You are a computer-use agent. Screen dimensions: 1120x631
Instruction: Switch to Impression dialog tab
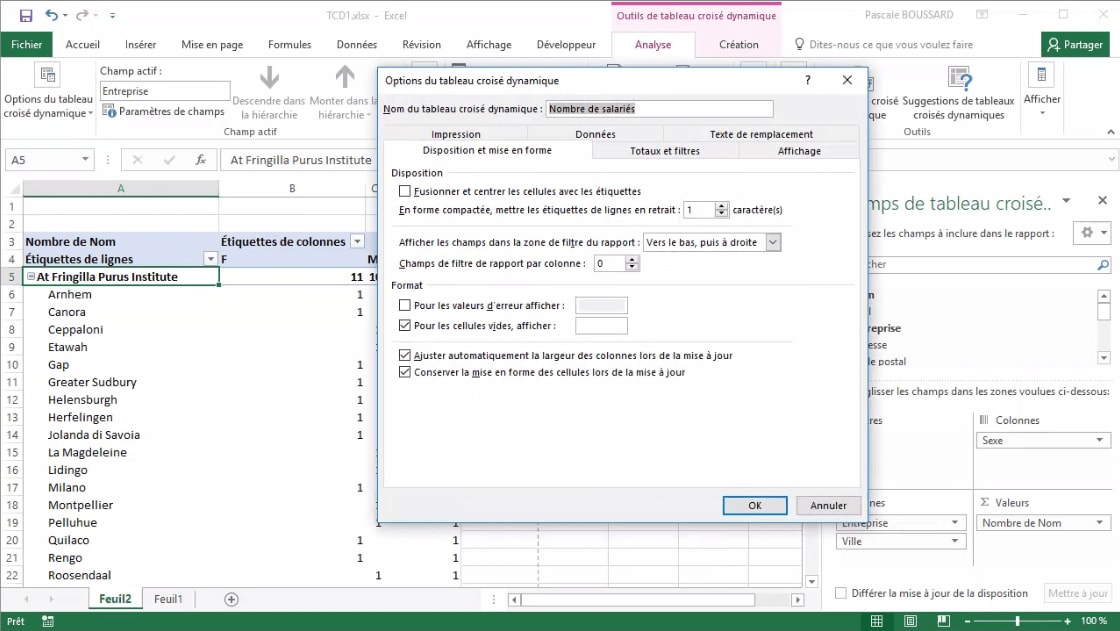456,134
